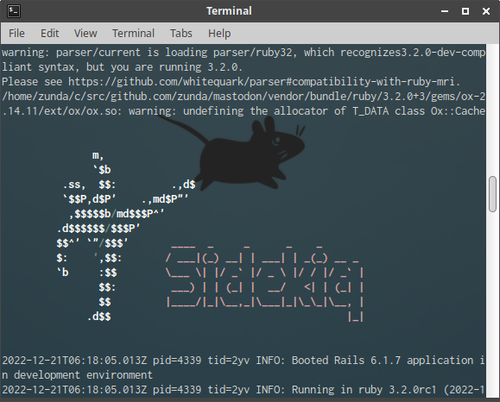This screenshot has height=402, width=500.
Task: Minimize the Terminal window
Action: (x=445, y=11)
